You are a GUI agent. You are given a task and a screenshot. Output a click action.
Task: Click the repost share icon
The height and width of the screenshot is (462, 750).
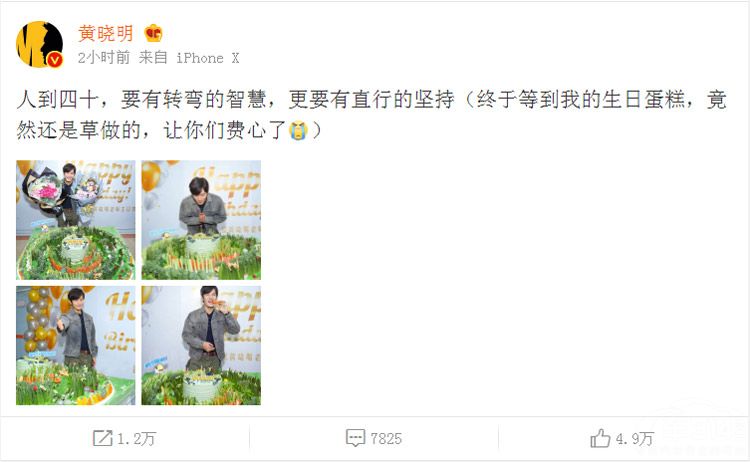(102, 438)
